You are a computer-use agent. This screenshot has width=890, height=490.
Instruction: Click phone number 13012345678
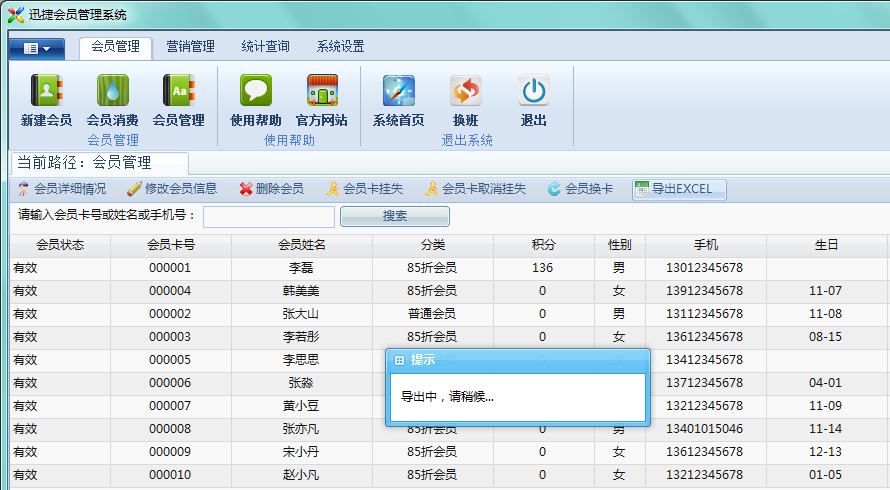tap(704, 268)
